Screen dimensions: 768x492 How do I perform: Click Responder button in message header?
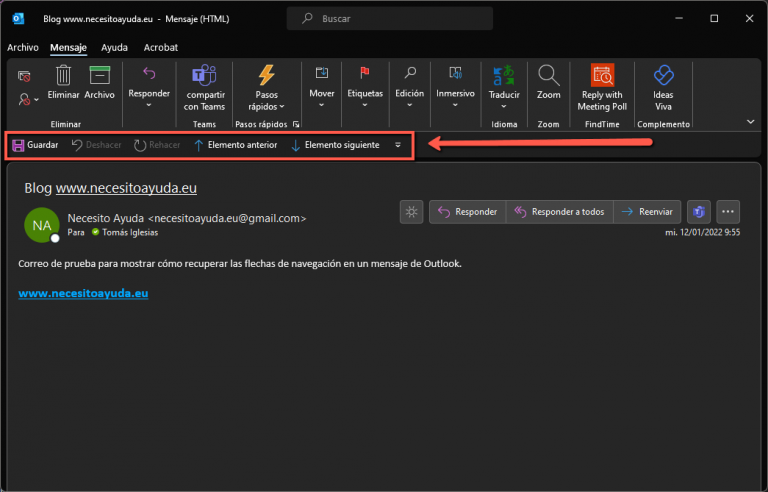coord(467,212)
